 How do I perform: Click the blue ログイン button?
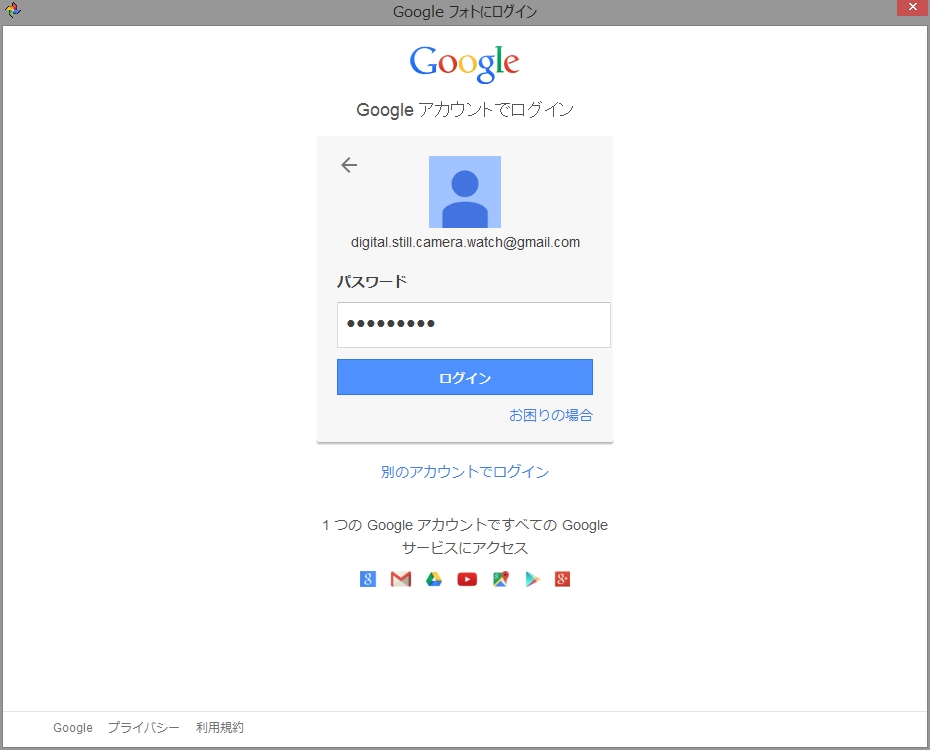pyautogui.click(x=465, y=377)
